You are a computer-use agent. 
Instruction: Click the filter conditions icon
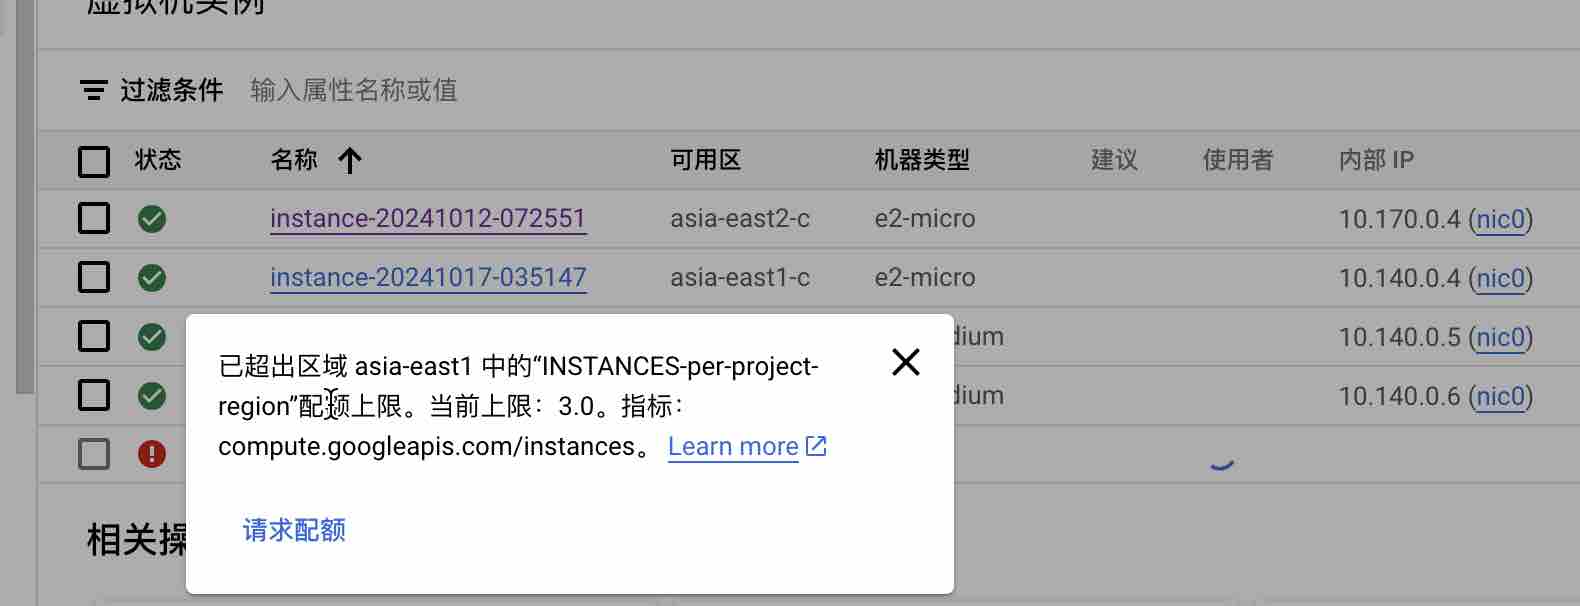(x=93, y=91)
